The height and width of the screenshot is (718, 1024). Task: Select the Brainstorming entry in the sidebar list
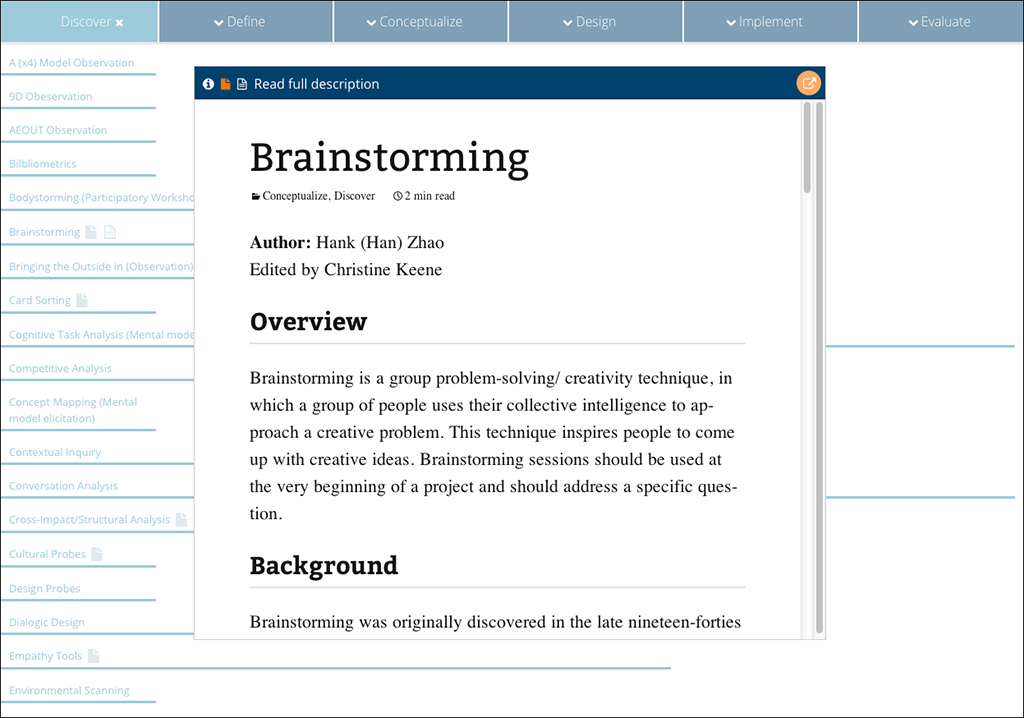click(x=44, y=232)
